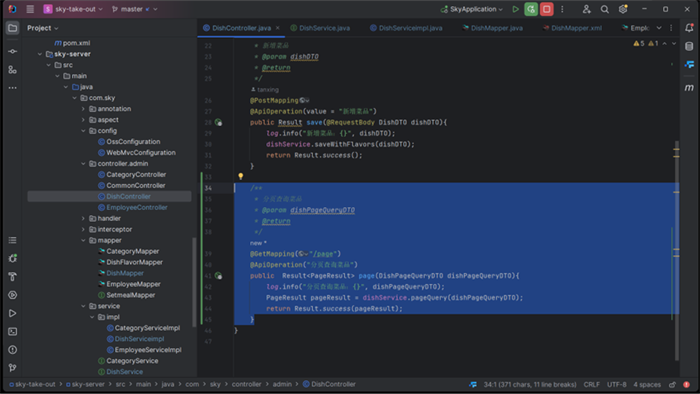This screenshot has height=394, width=700.
Task: Open the Git tool window icon
Action: tap(12, 368)
